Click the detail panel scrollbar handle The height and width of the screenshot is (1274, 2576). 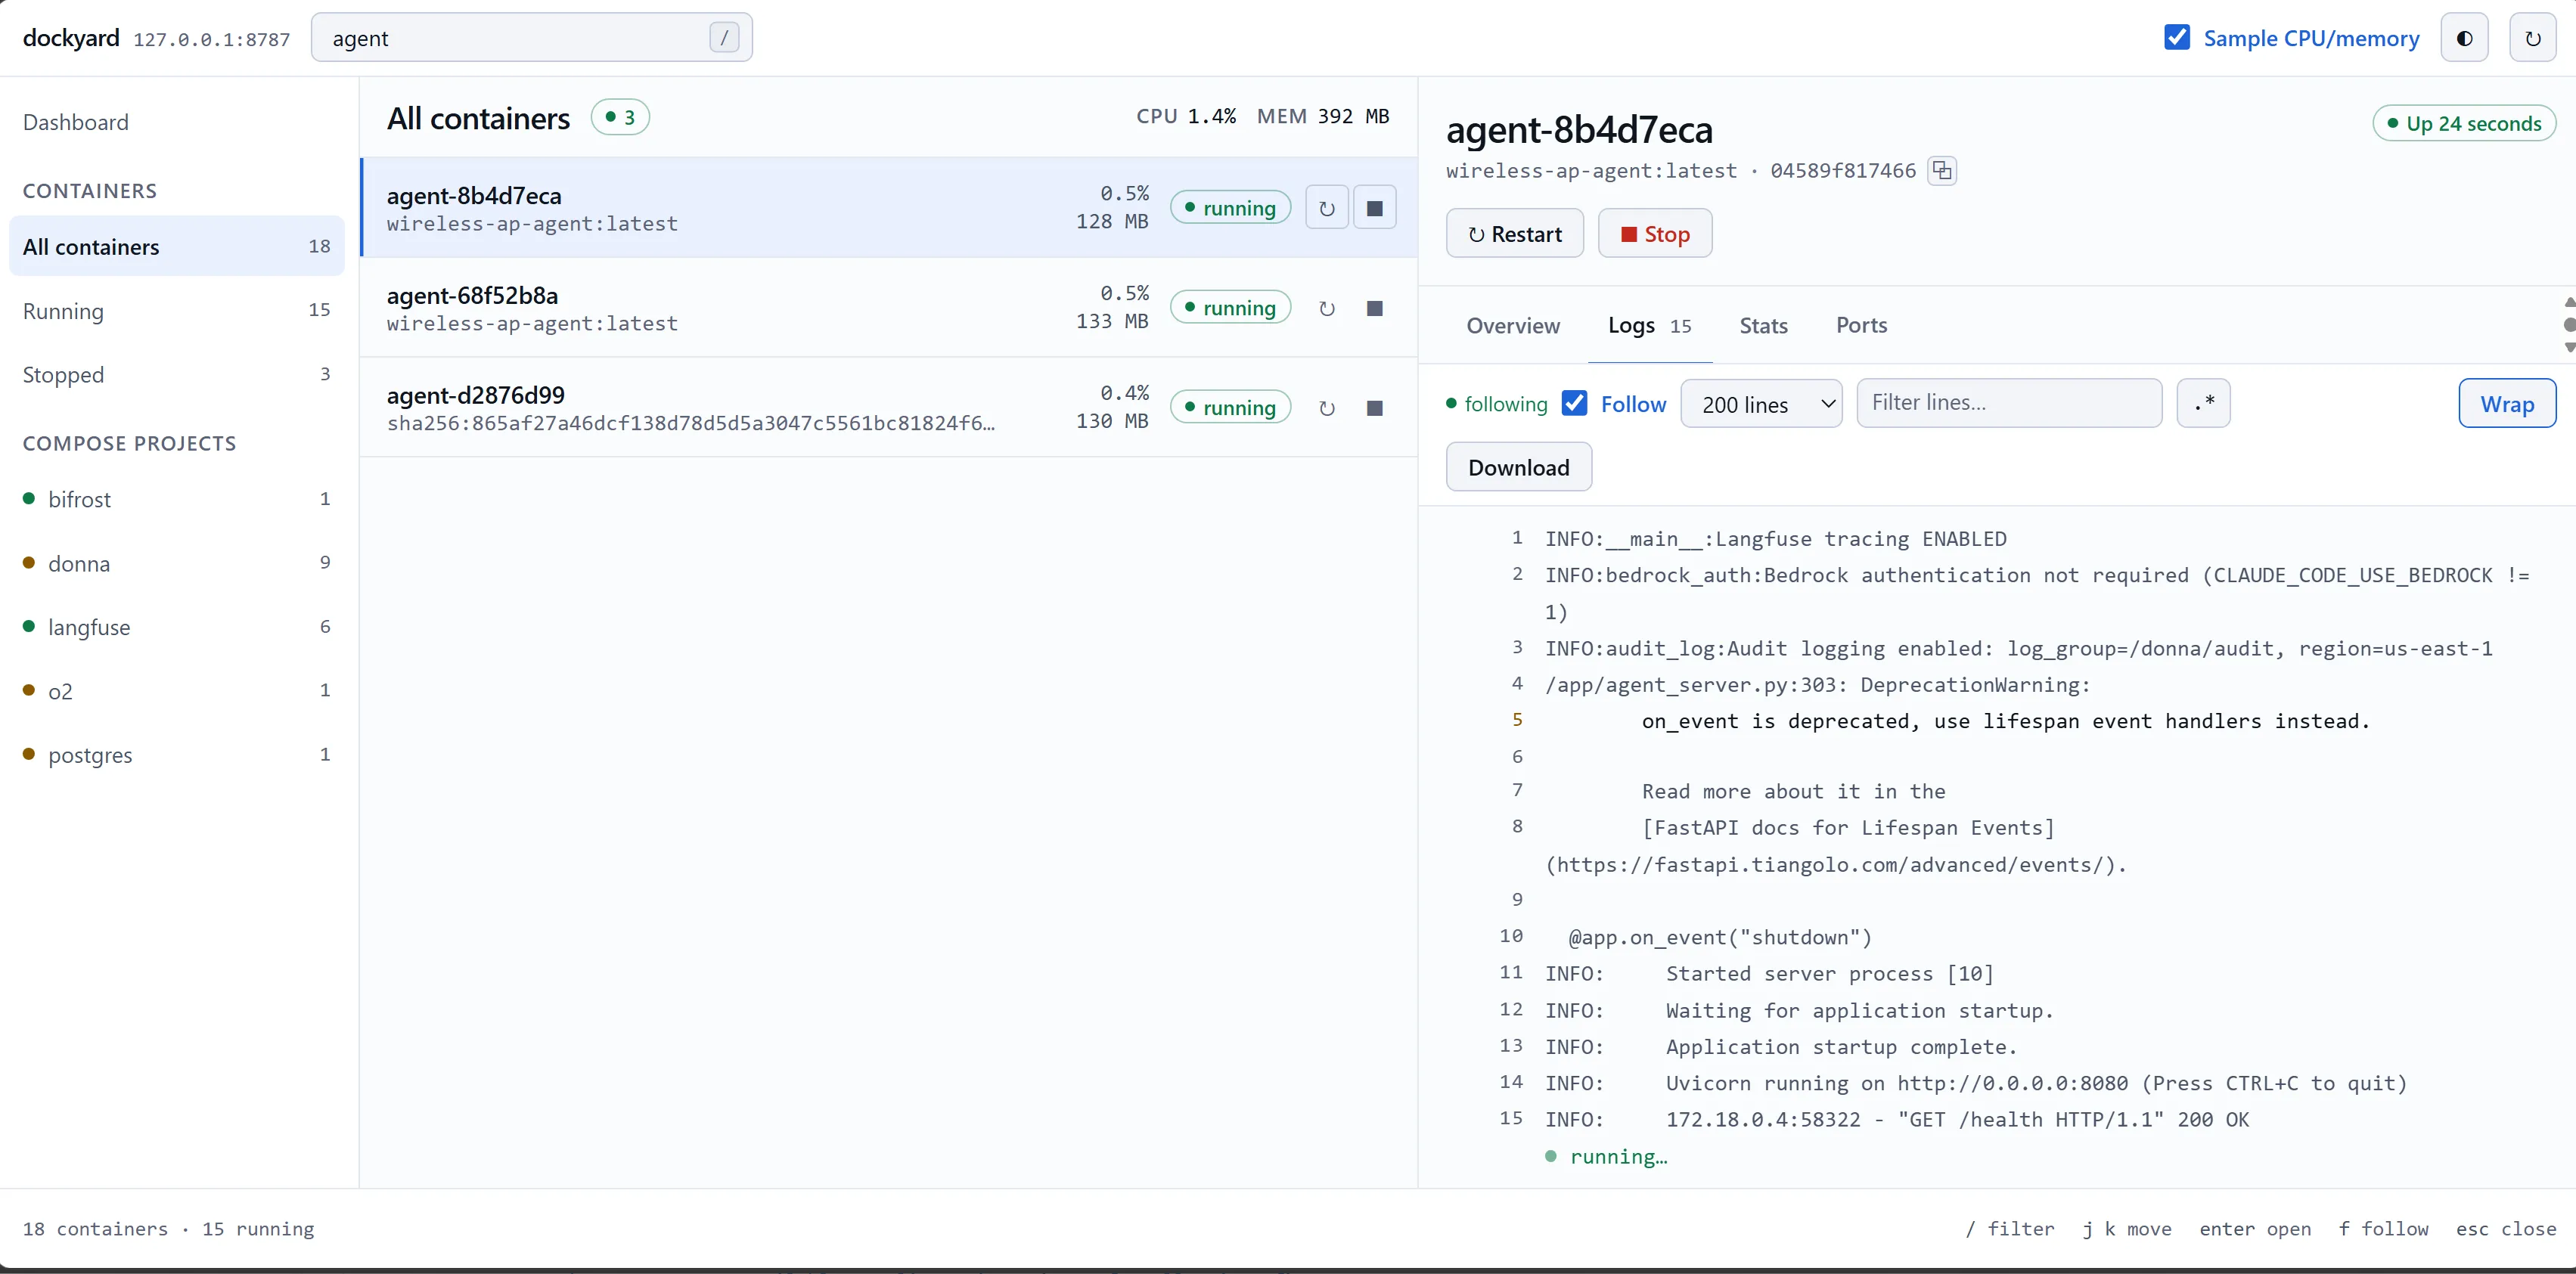coord(2569,324)
